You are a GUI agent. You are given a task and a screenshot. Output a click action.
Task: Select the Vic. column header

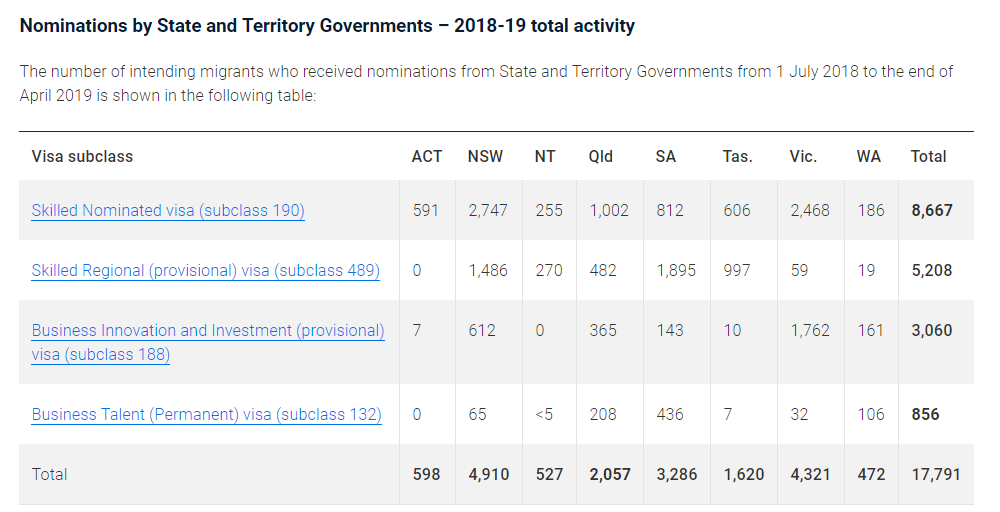803,157
